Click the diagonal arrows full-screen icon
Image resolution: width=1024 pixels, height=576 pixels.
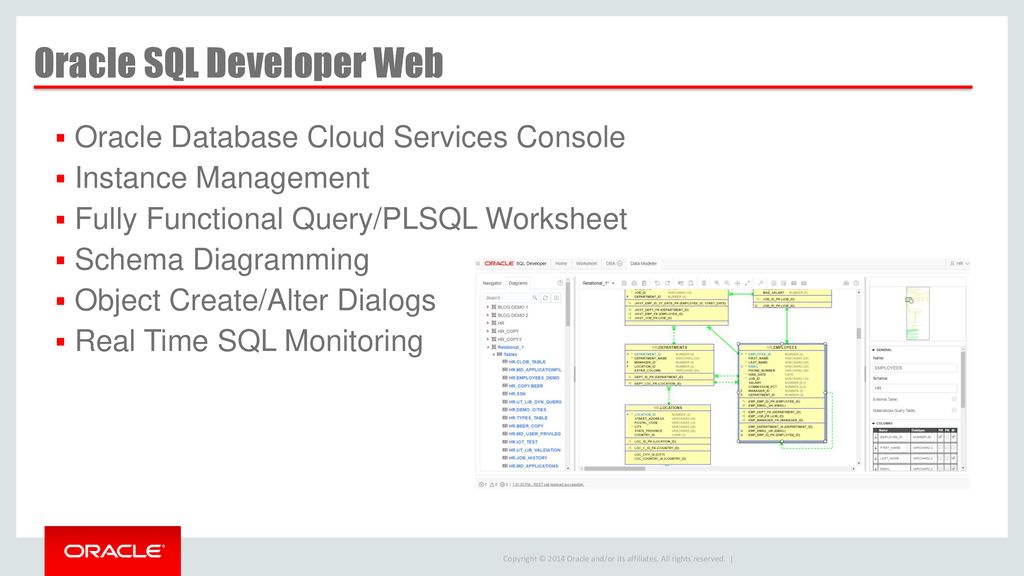tap(748, 283)
